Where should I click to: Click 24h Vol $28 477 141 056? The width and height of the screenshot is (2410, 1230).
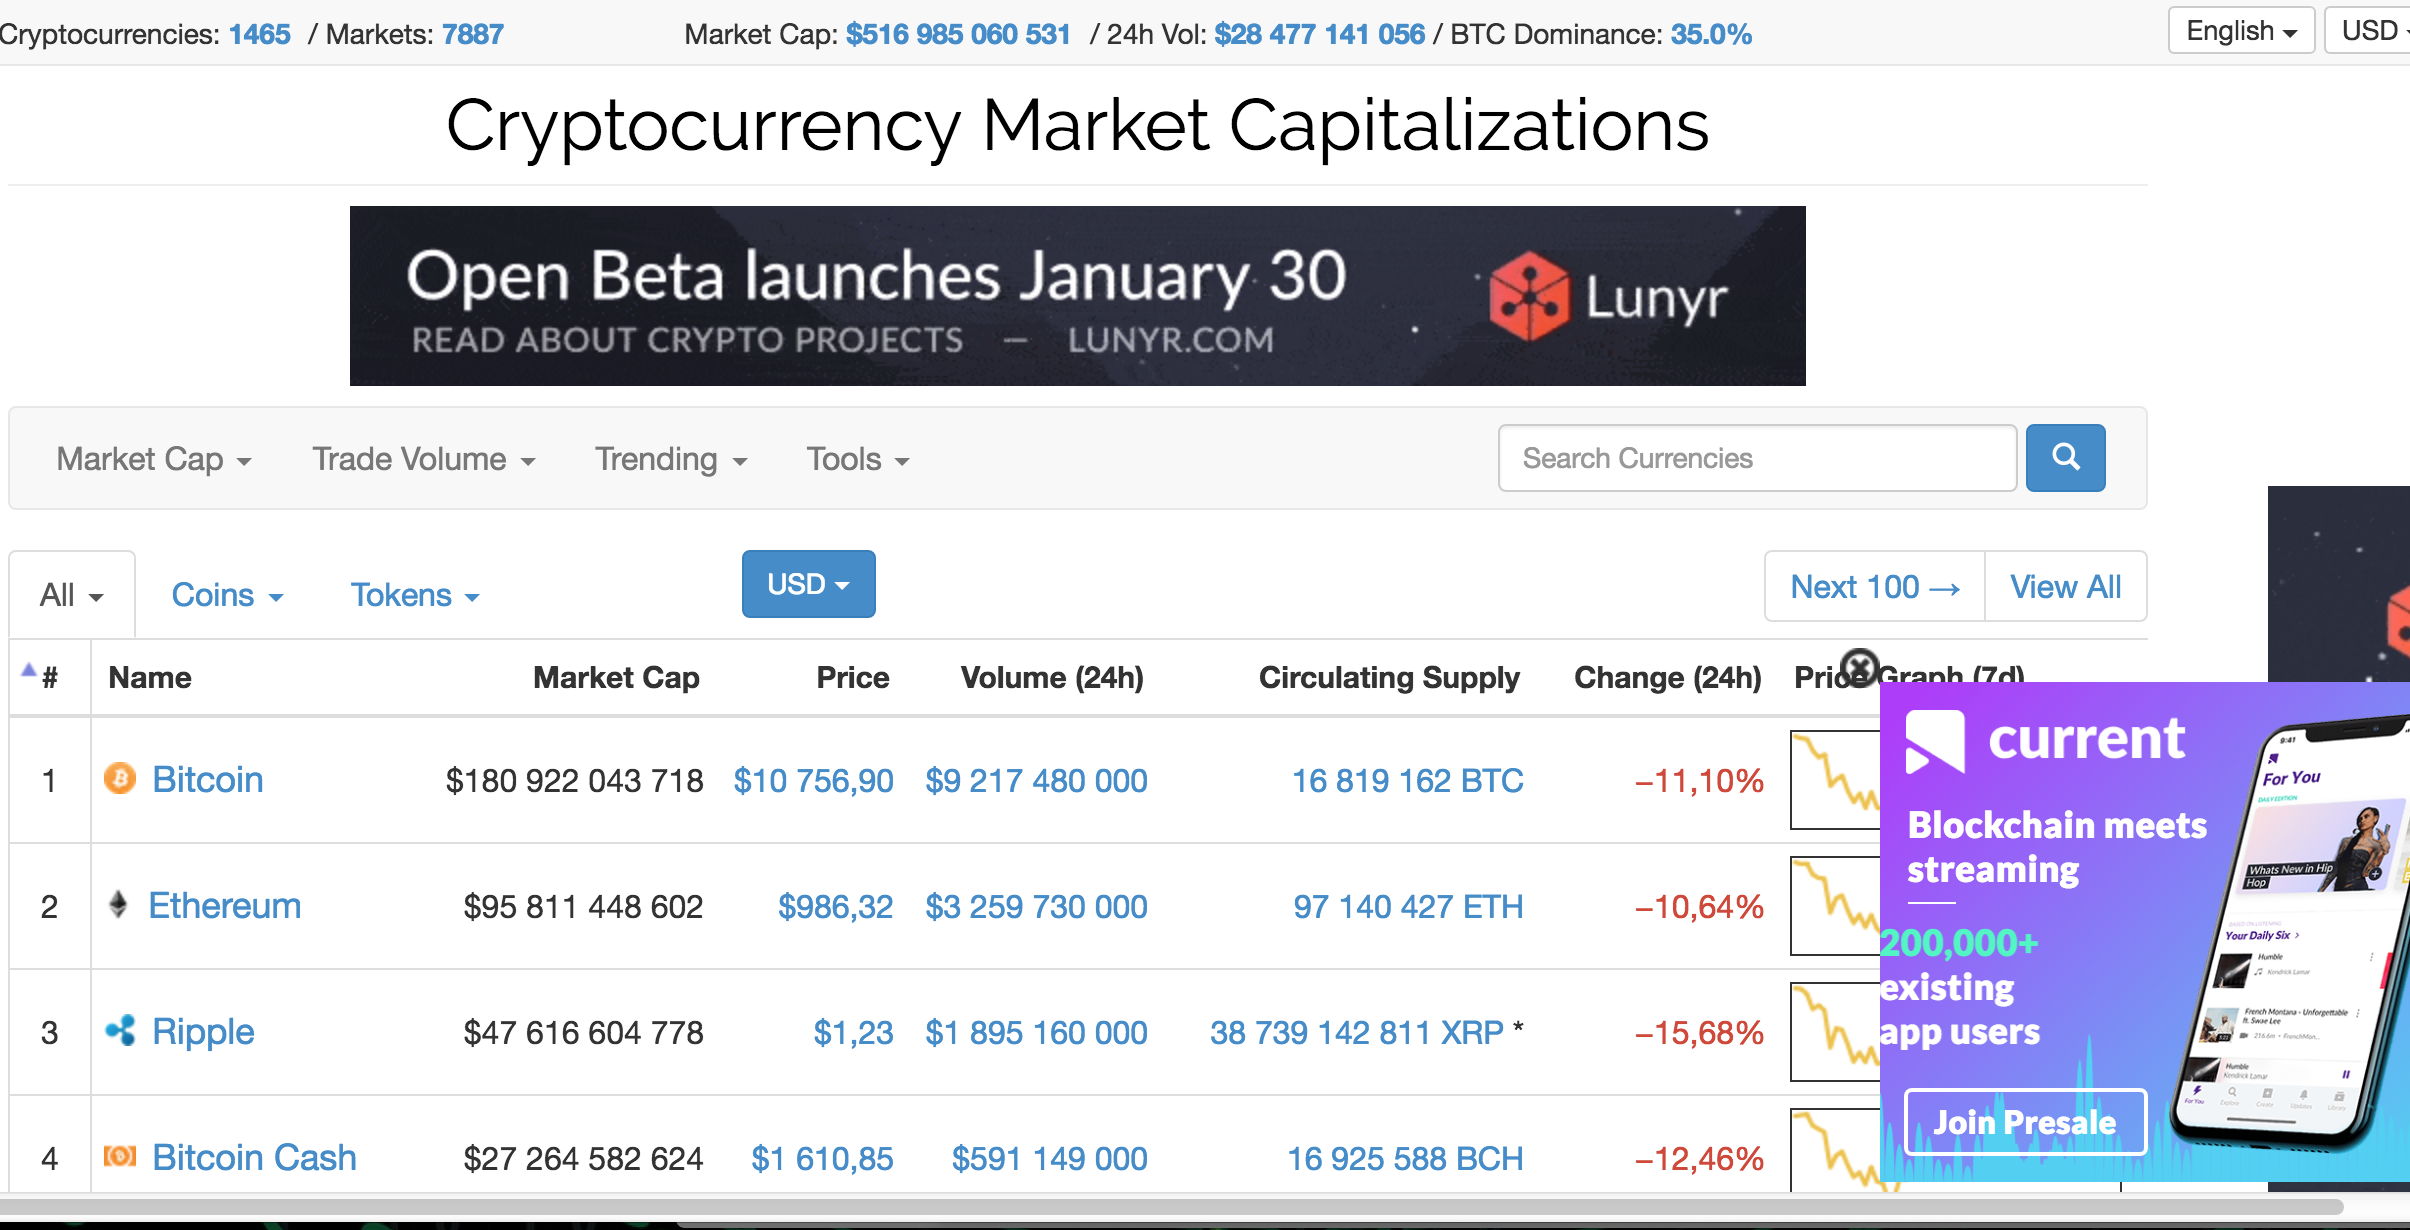point(1320,34)
